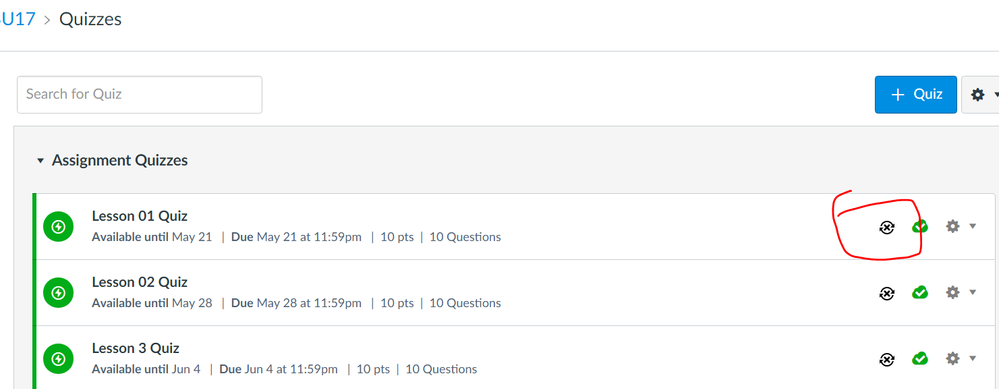
Task: Click the Lesson 3 Quiz sync-disabled icon
Action: coord(886,359)
